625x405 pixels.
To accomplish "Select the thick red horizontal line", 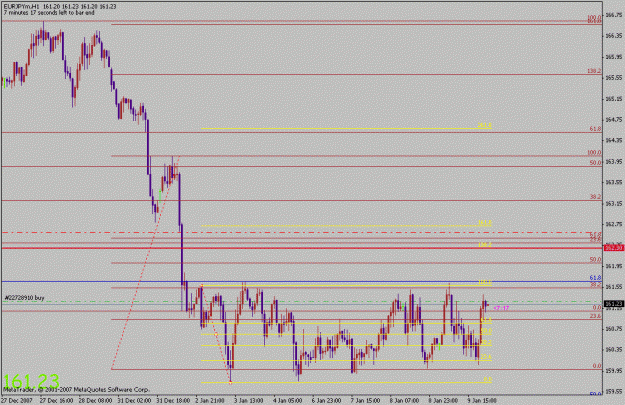I will (302, 248).
